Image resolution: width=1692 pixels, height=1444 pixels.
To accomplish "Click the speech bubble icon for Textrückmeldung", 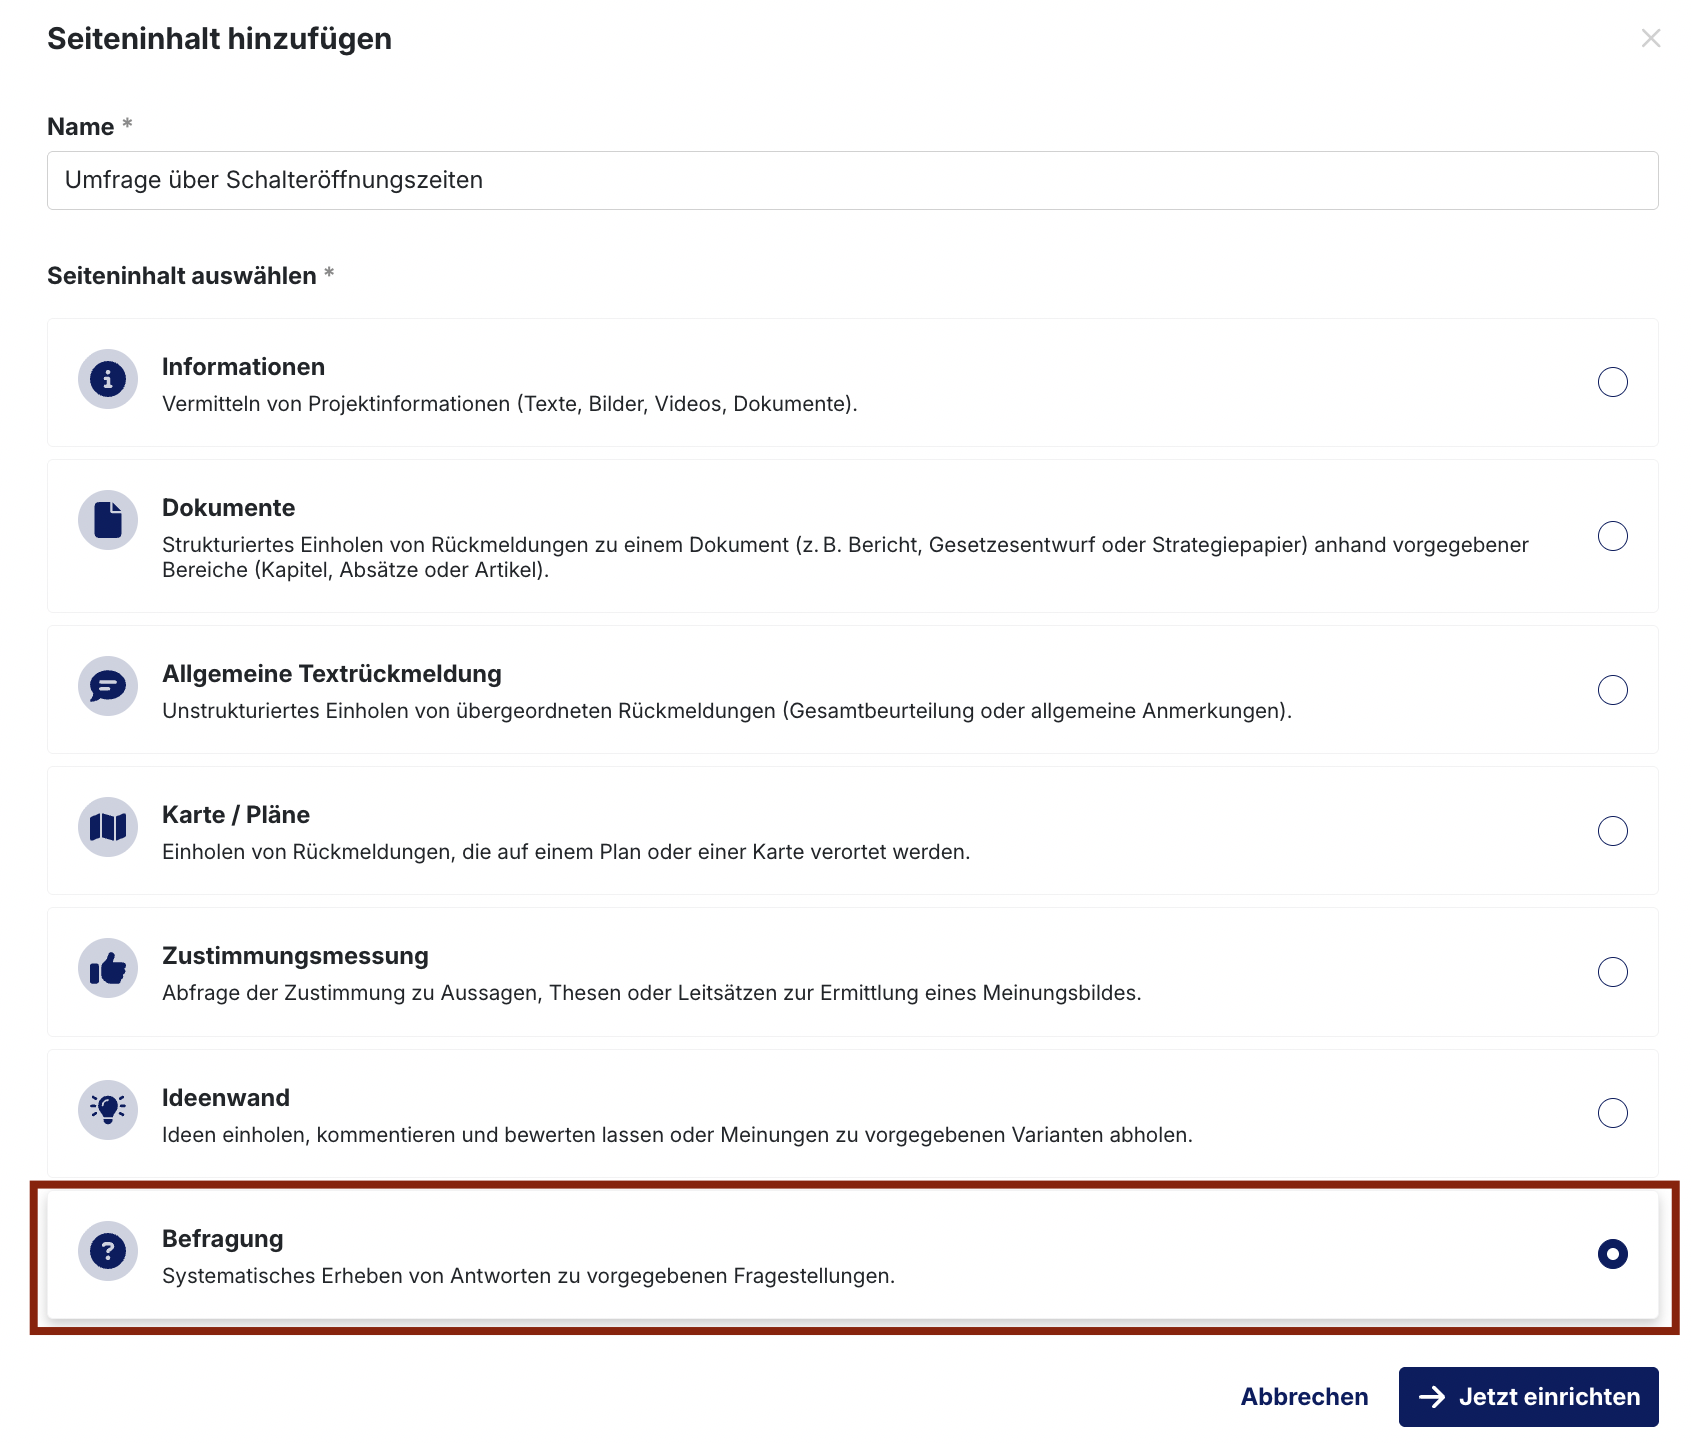I will coord(108,686).
